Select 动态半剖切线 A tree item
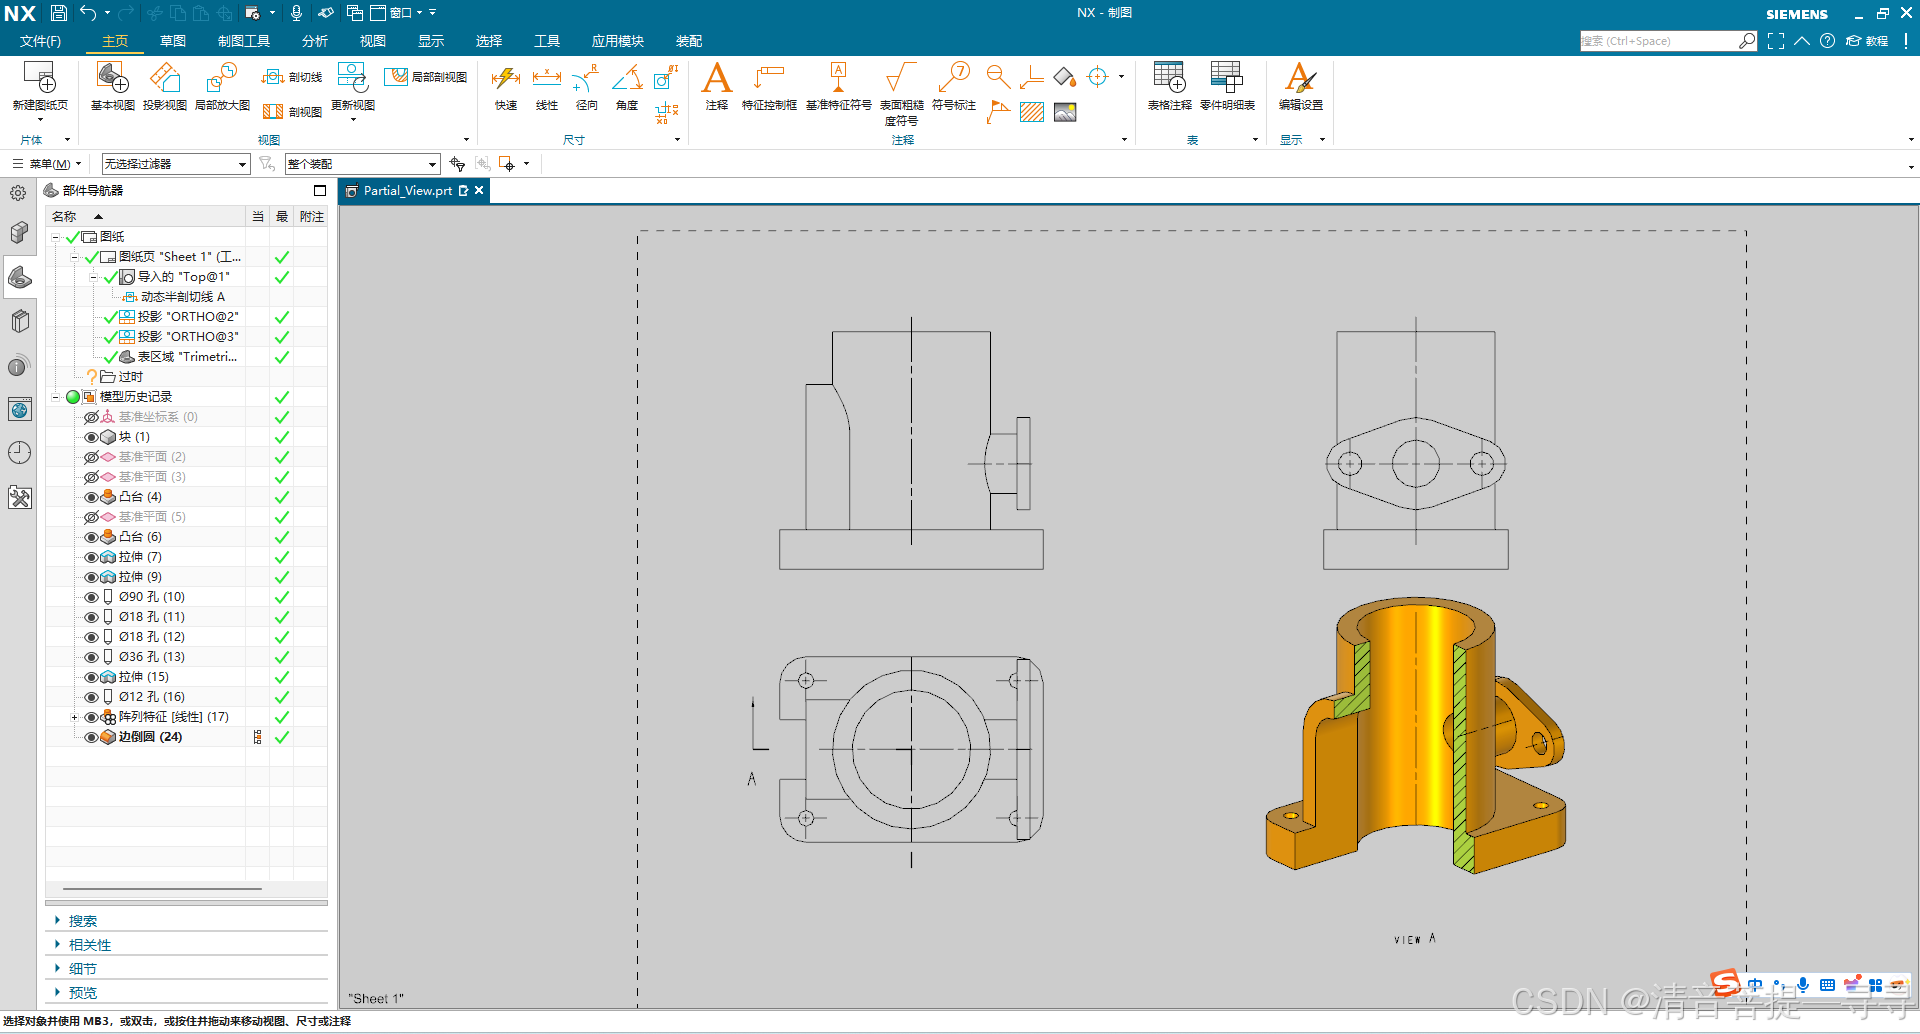This screenshot has width=1920, height=1034. [x=182, y=297]
